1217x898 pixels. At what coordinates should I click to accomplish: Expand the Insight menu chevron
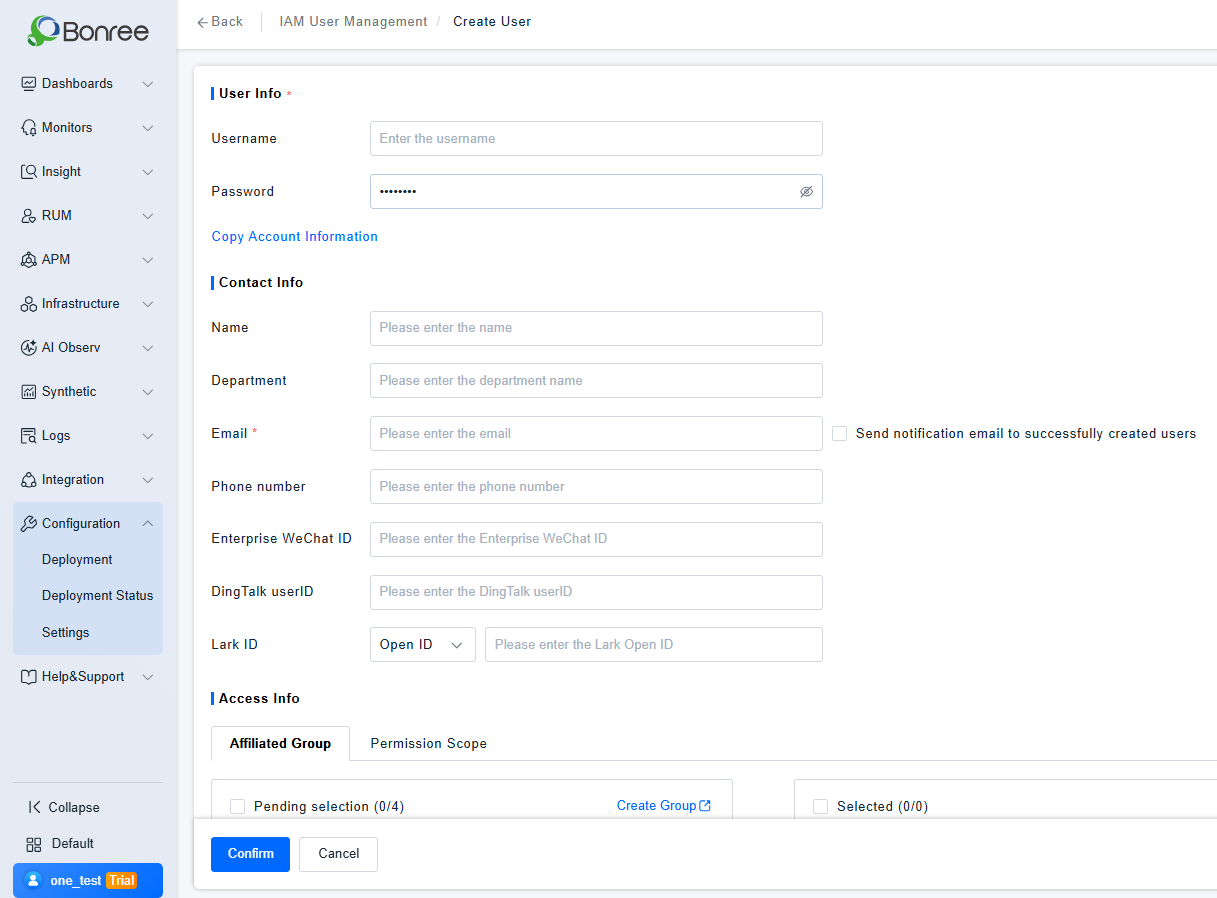148,172
